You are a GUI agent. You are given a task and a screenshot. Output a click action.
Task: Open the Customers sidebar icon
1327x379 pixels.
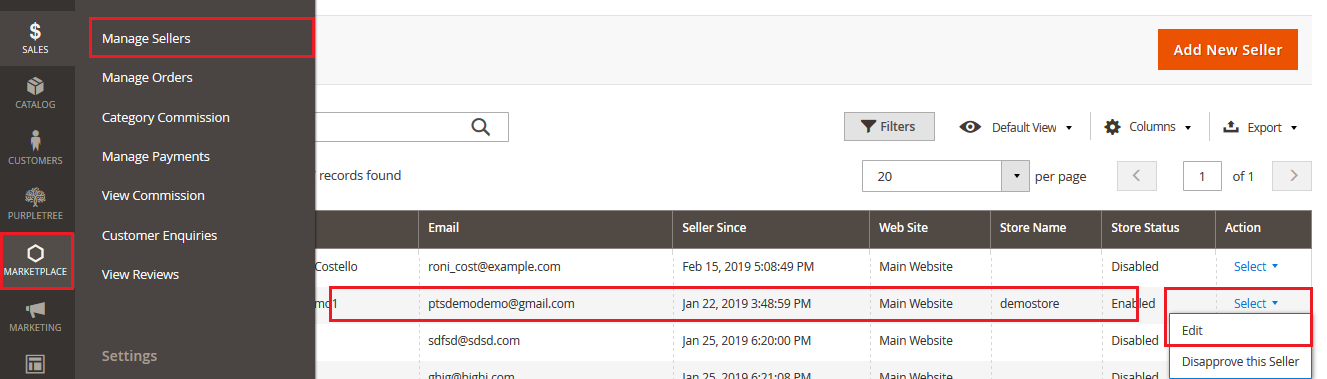[x=35, y=148]
